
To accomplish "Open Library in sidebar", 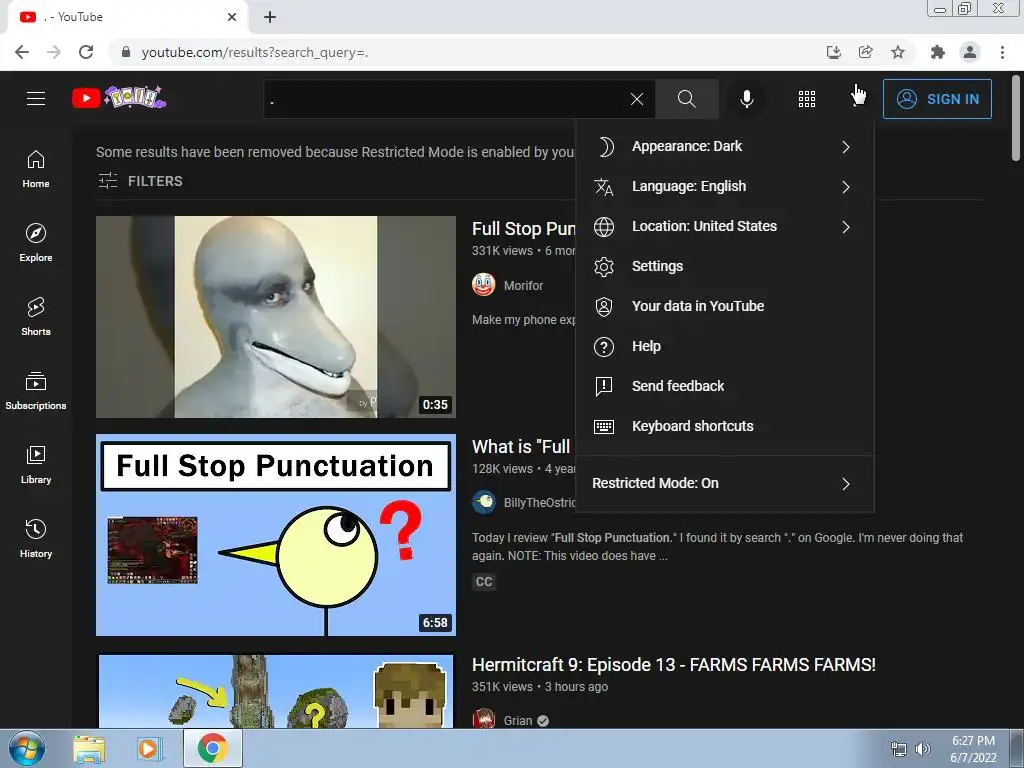I will 36,465.
